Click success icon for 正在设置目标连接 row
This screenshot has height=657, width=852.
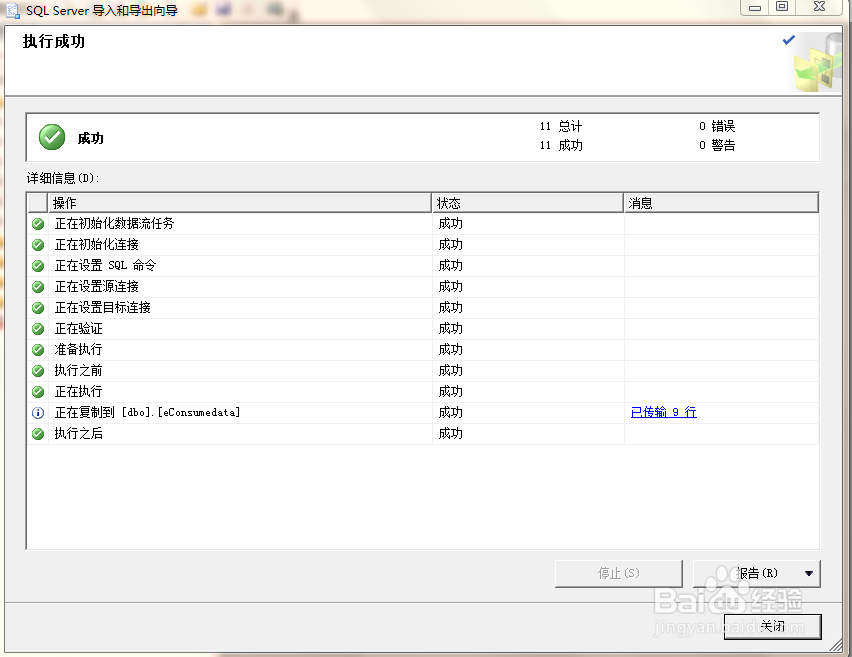click(x=37, y=308)
